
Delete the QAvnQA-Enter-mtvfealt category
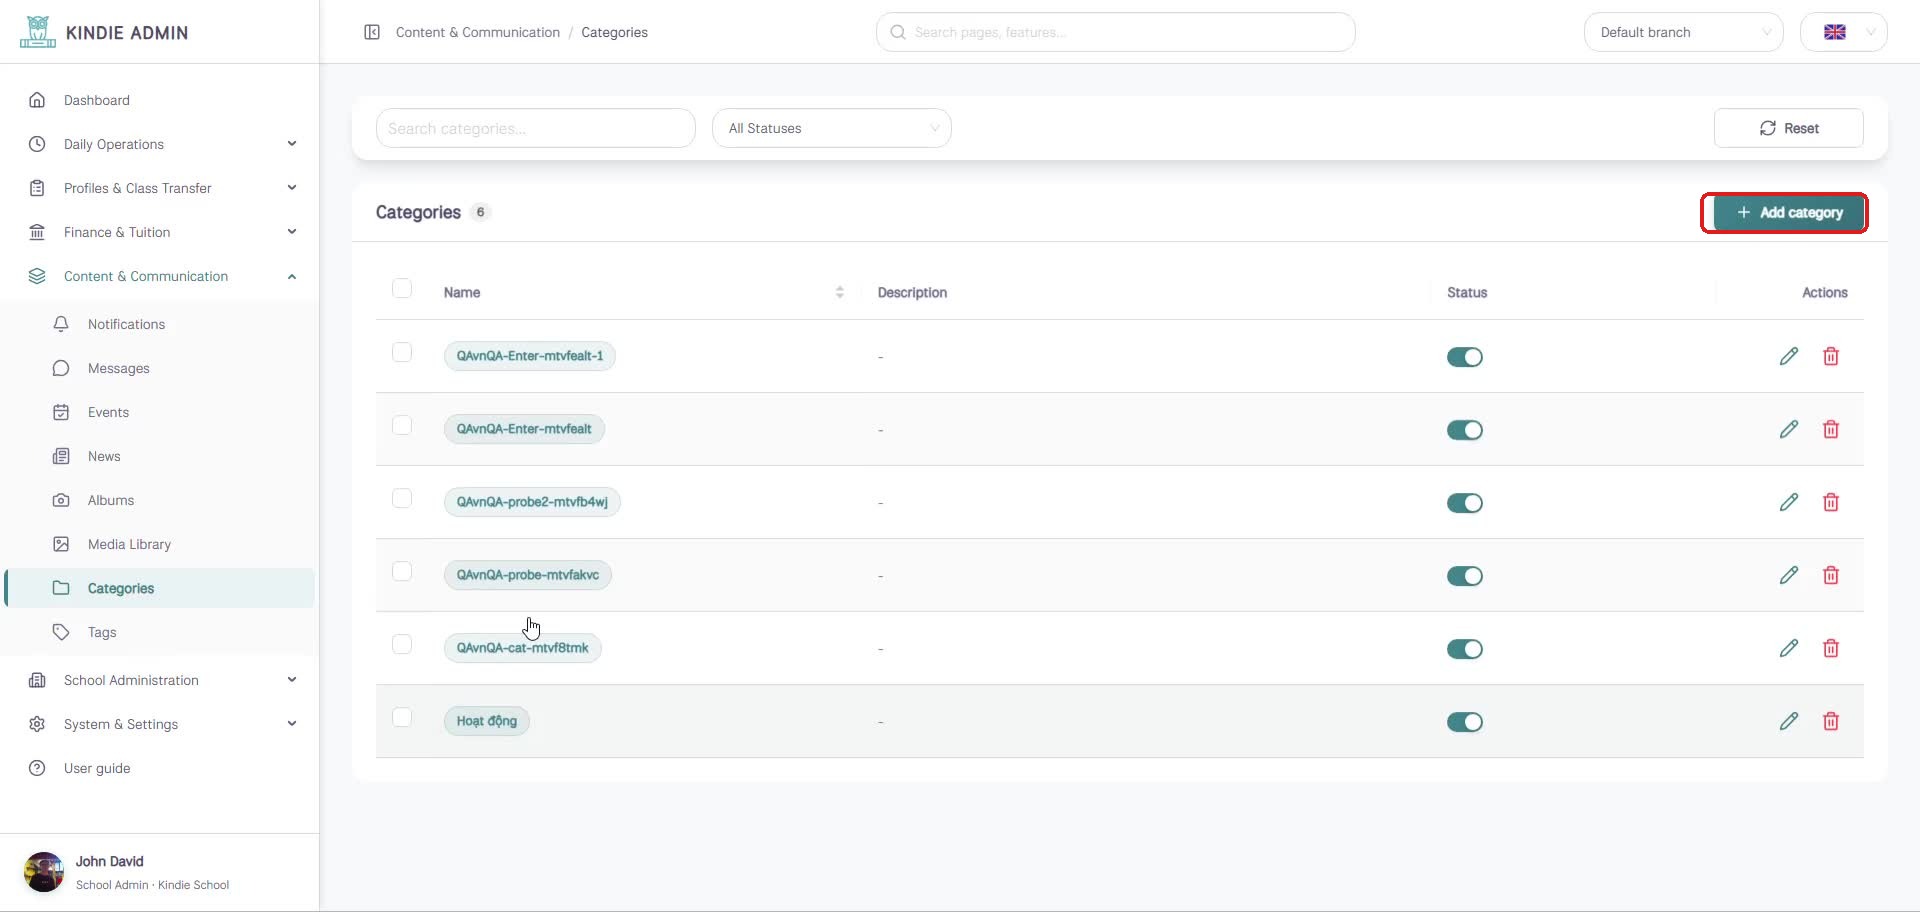pos(1831,429)
